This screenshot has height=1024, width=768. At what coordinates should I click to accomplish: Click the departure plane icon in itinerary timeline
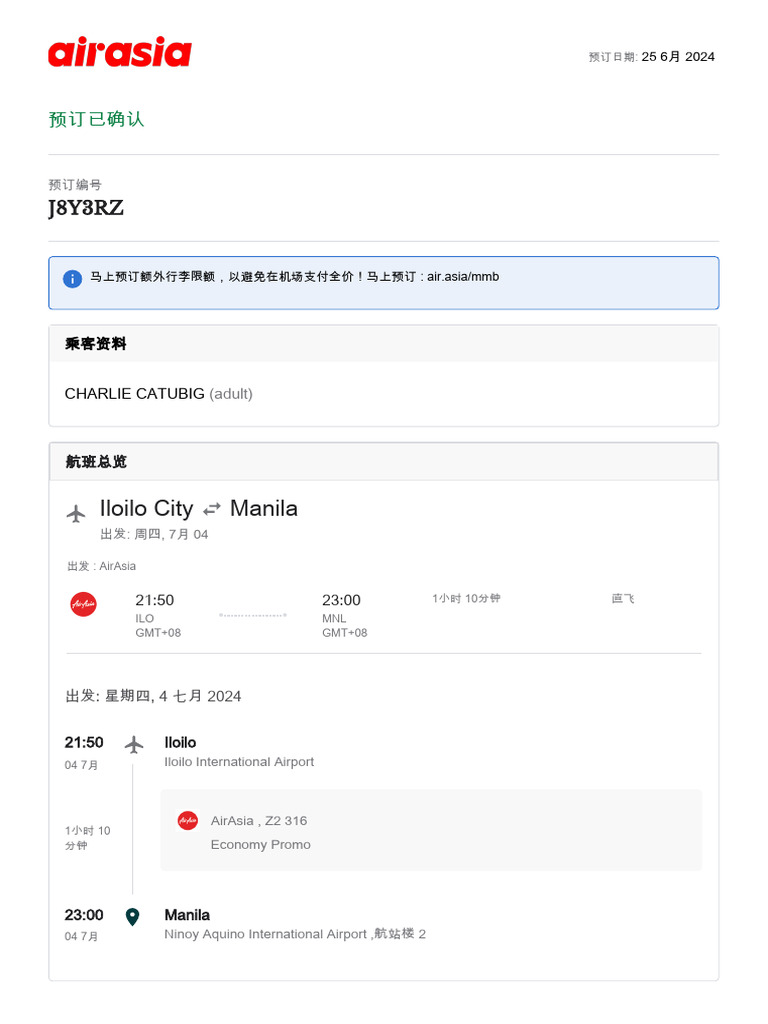pyautogui.click(x=134, y=744)
